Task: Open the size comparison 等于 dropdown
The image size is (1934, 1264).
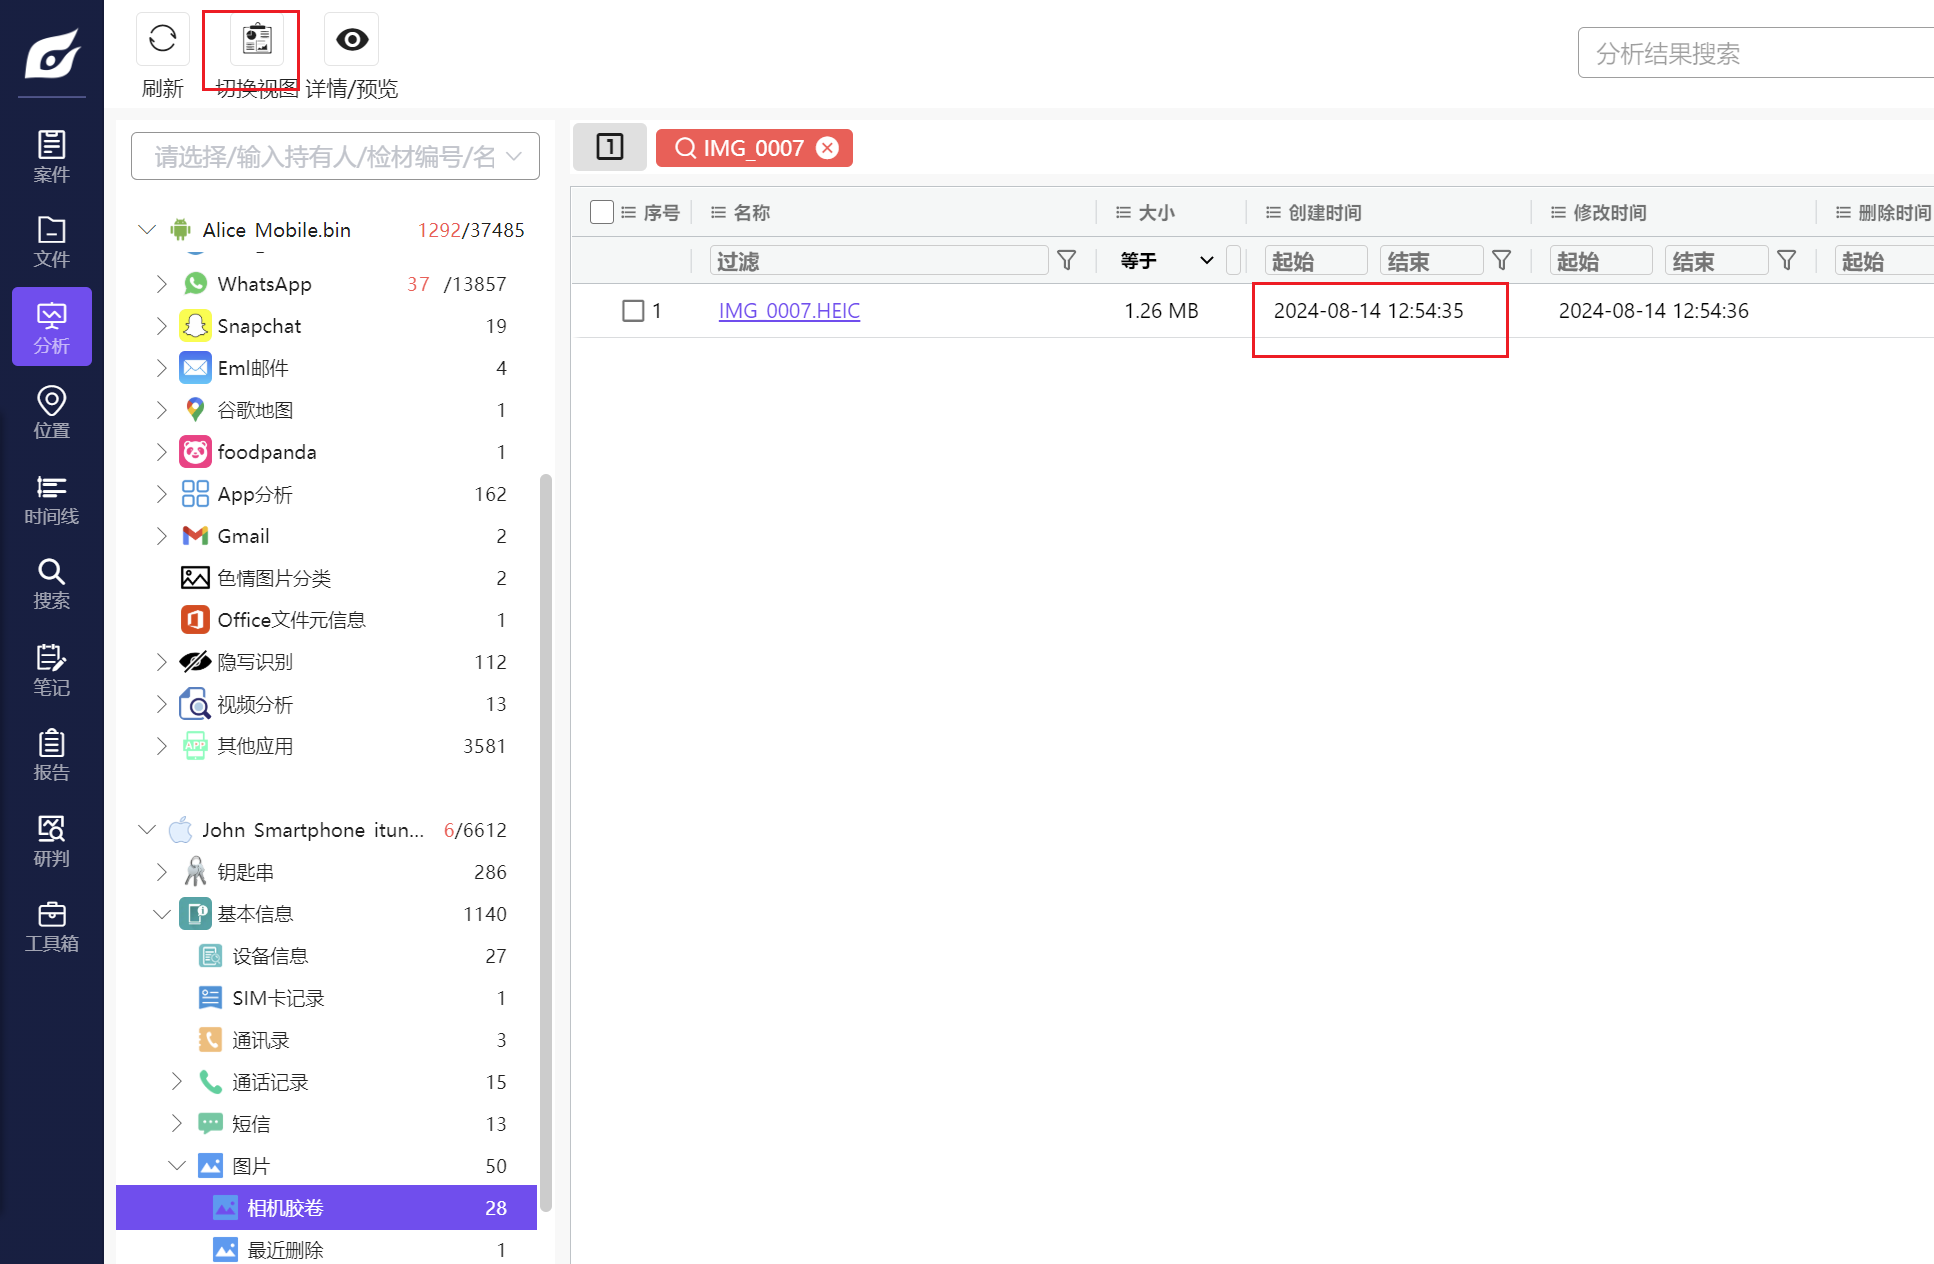Action: click(x=1166, y=261)
